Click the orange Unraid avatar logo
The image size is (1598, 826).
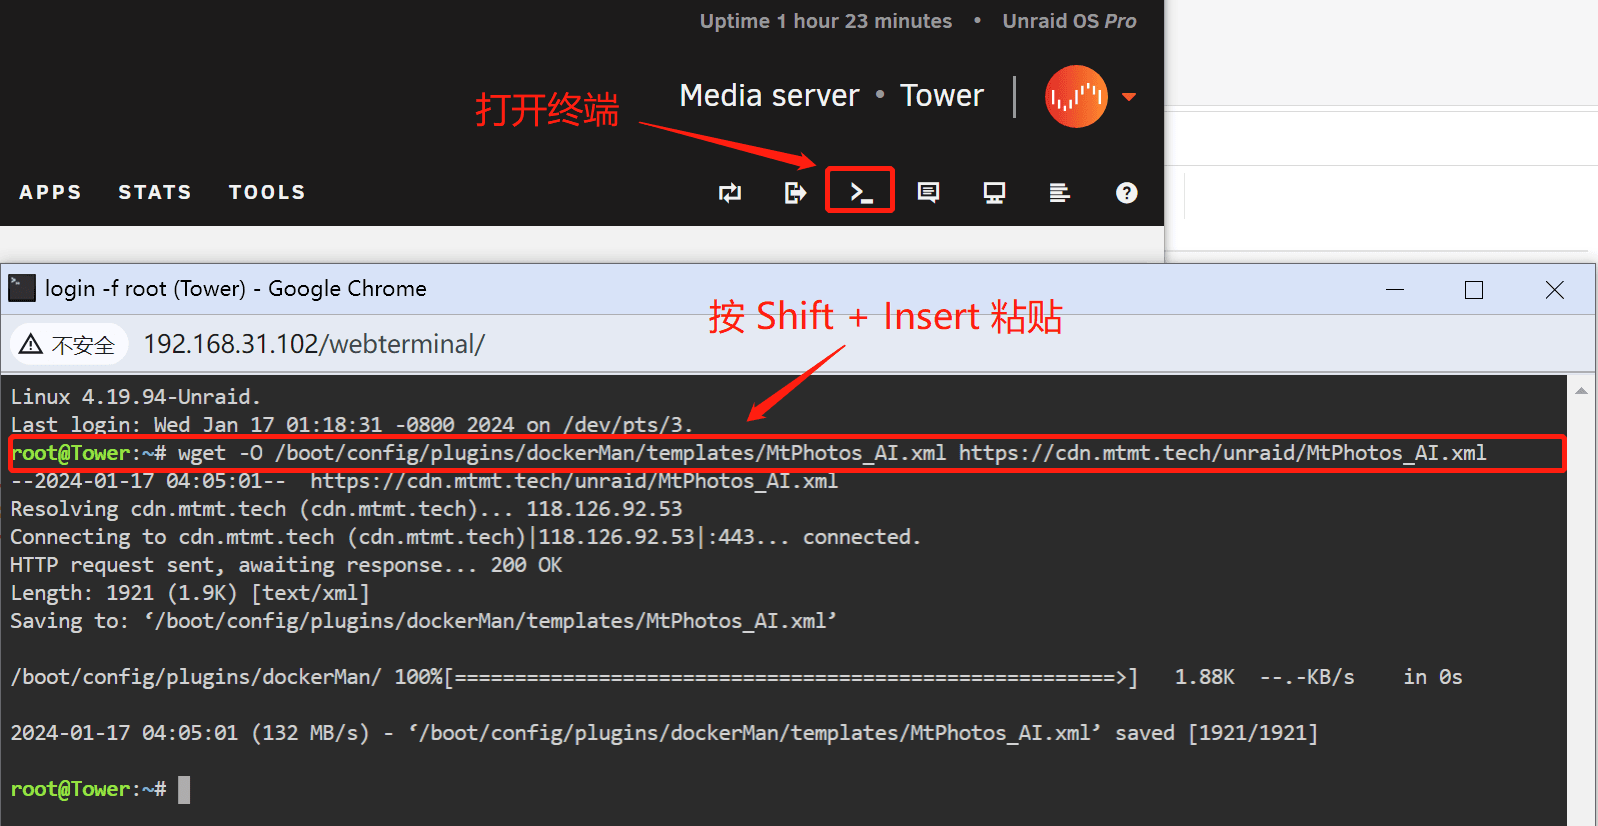(1076, 96)
